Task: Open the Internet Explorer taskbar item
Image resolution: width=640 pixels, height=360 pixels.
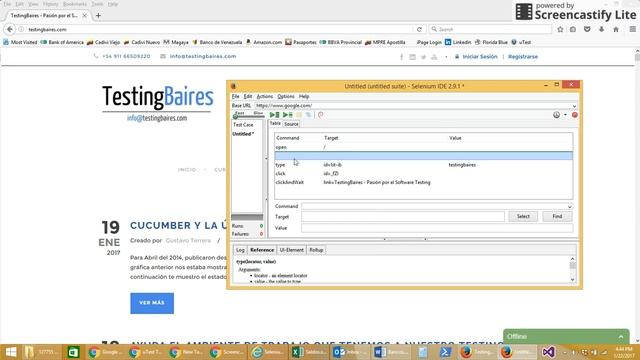Action: pos(267,352)
